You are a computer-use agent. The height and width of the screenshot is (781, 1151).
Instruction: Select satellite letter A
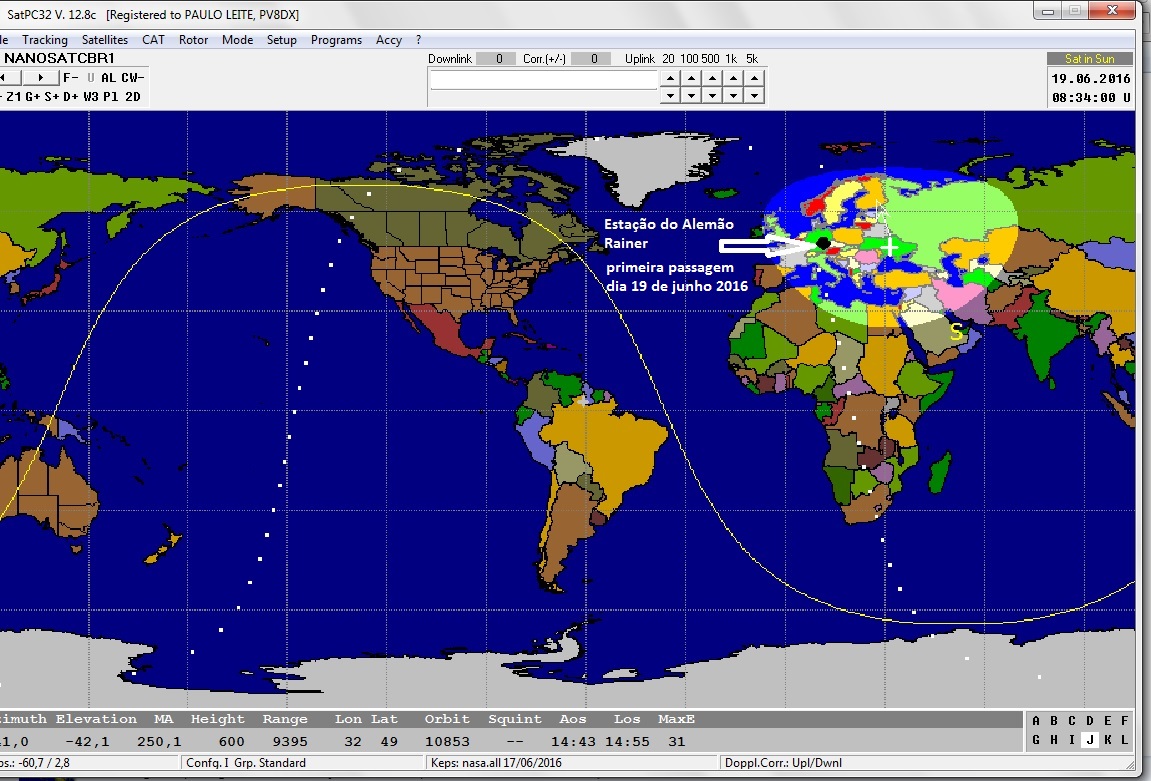[1036, 721]
